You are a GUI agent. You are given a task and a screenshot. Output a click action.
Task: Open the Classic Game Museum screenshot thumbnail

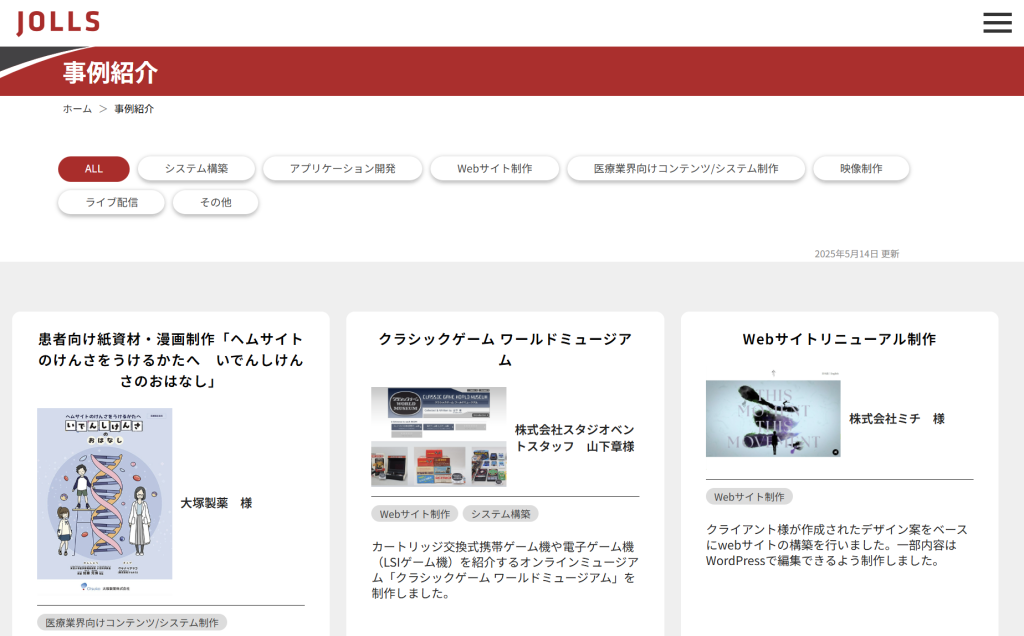(438, 437)
